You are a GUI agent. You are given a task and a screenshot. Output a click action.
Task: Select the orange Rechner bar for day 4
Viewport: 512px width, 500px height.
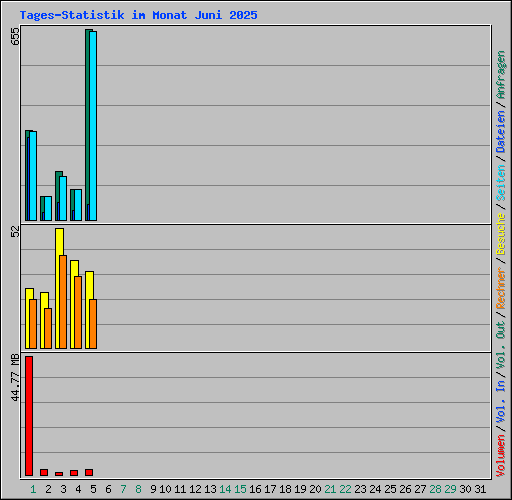click(x=78, y=312)
